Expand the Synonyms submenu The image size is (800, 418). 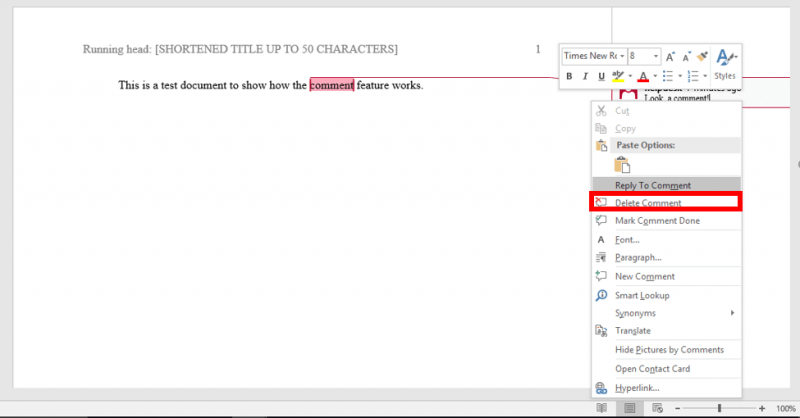pos(666,313)
